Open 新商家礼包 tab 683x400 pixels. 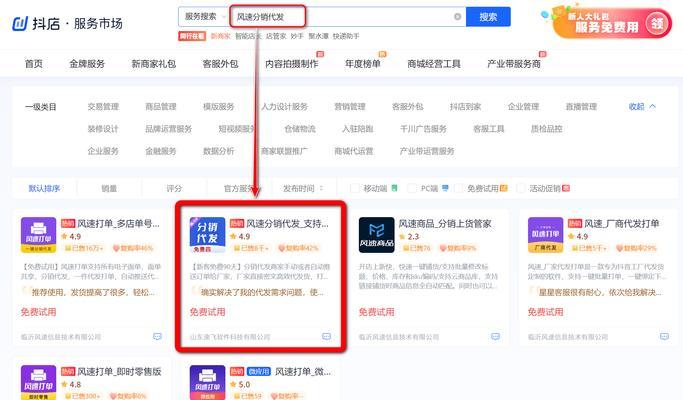point(154,64)
